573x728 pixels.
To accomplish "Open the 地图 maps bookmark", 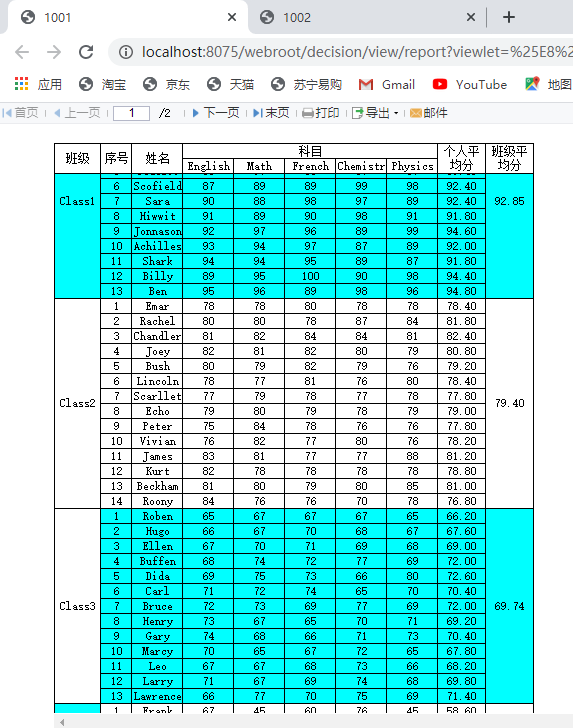I will click(548, 84).
